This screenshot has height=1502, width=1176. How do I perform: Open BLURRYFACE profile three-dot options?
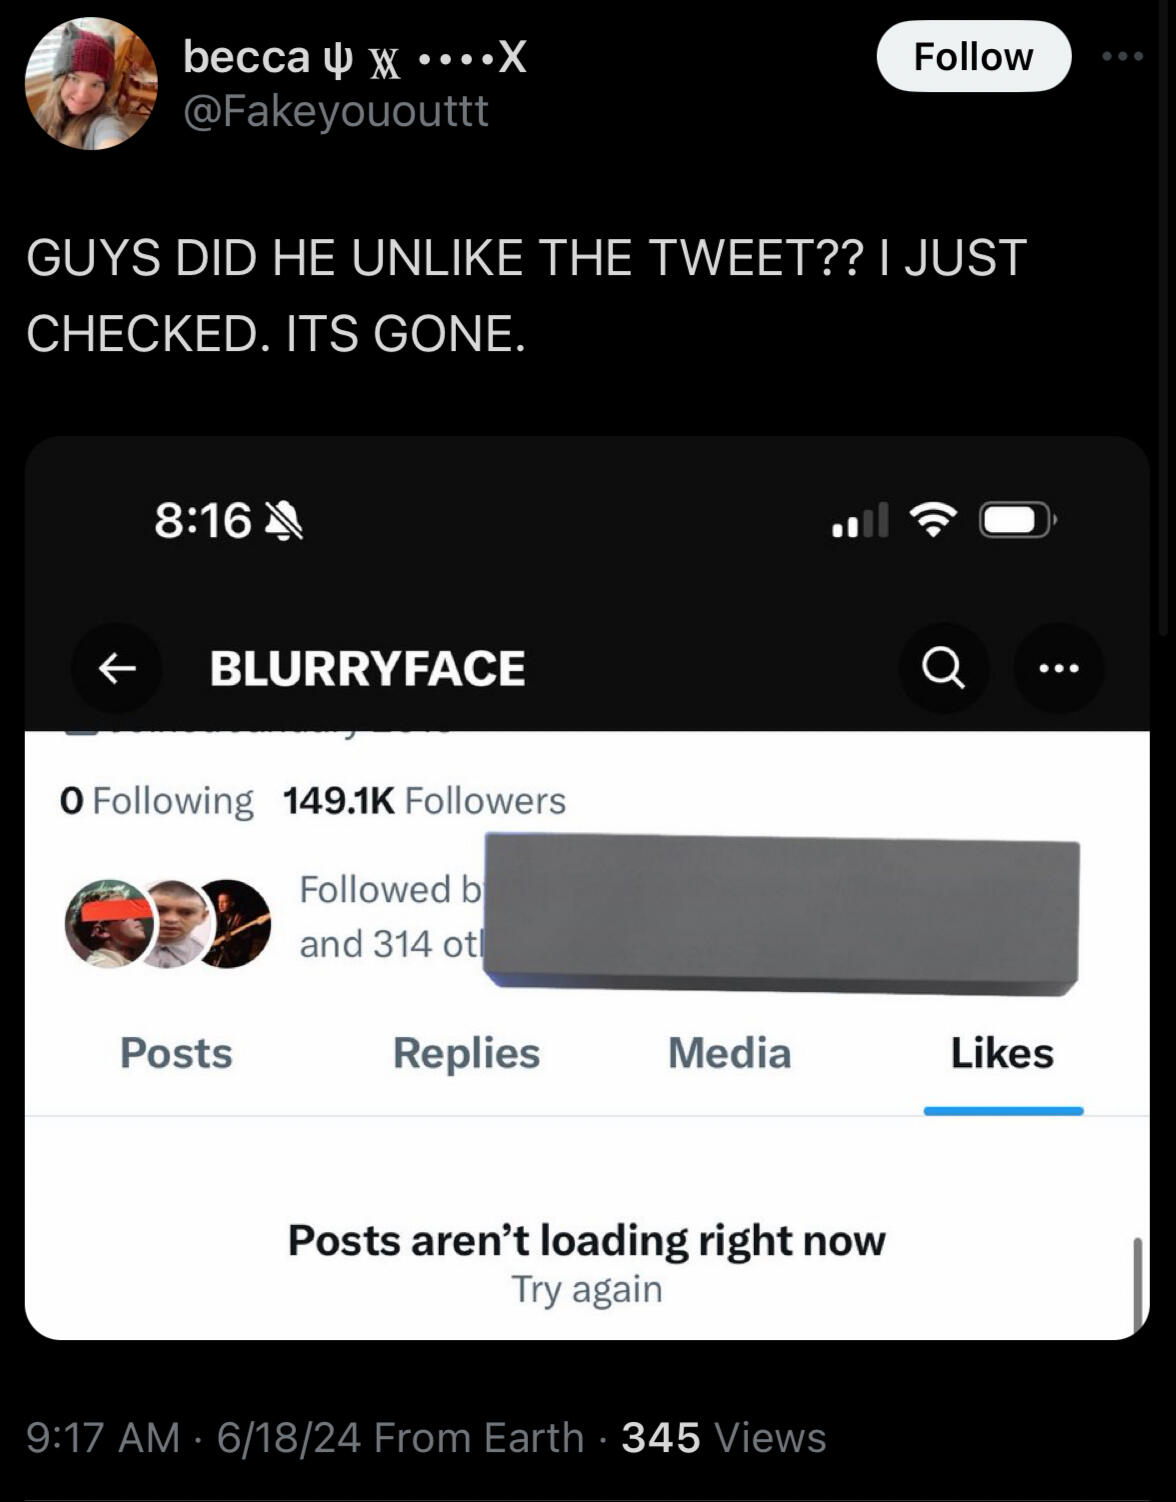pos(1059,668)
